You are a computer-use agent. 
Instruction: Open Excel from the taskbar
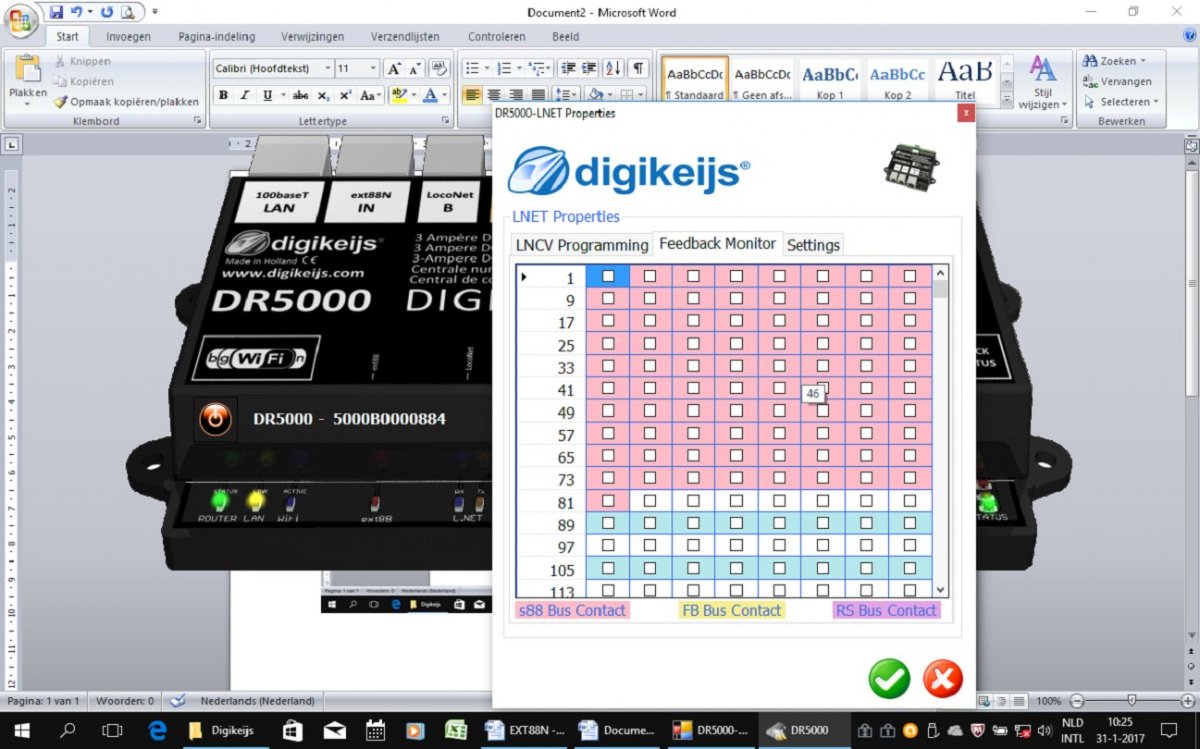point(455,730)
